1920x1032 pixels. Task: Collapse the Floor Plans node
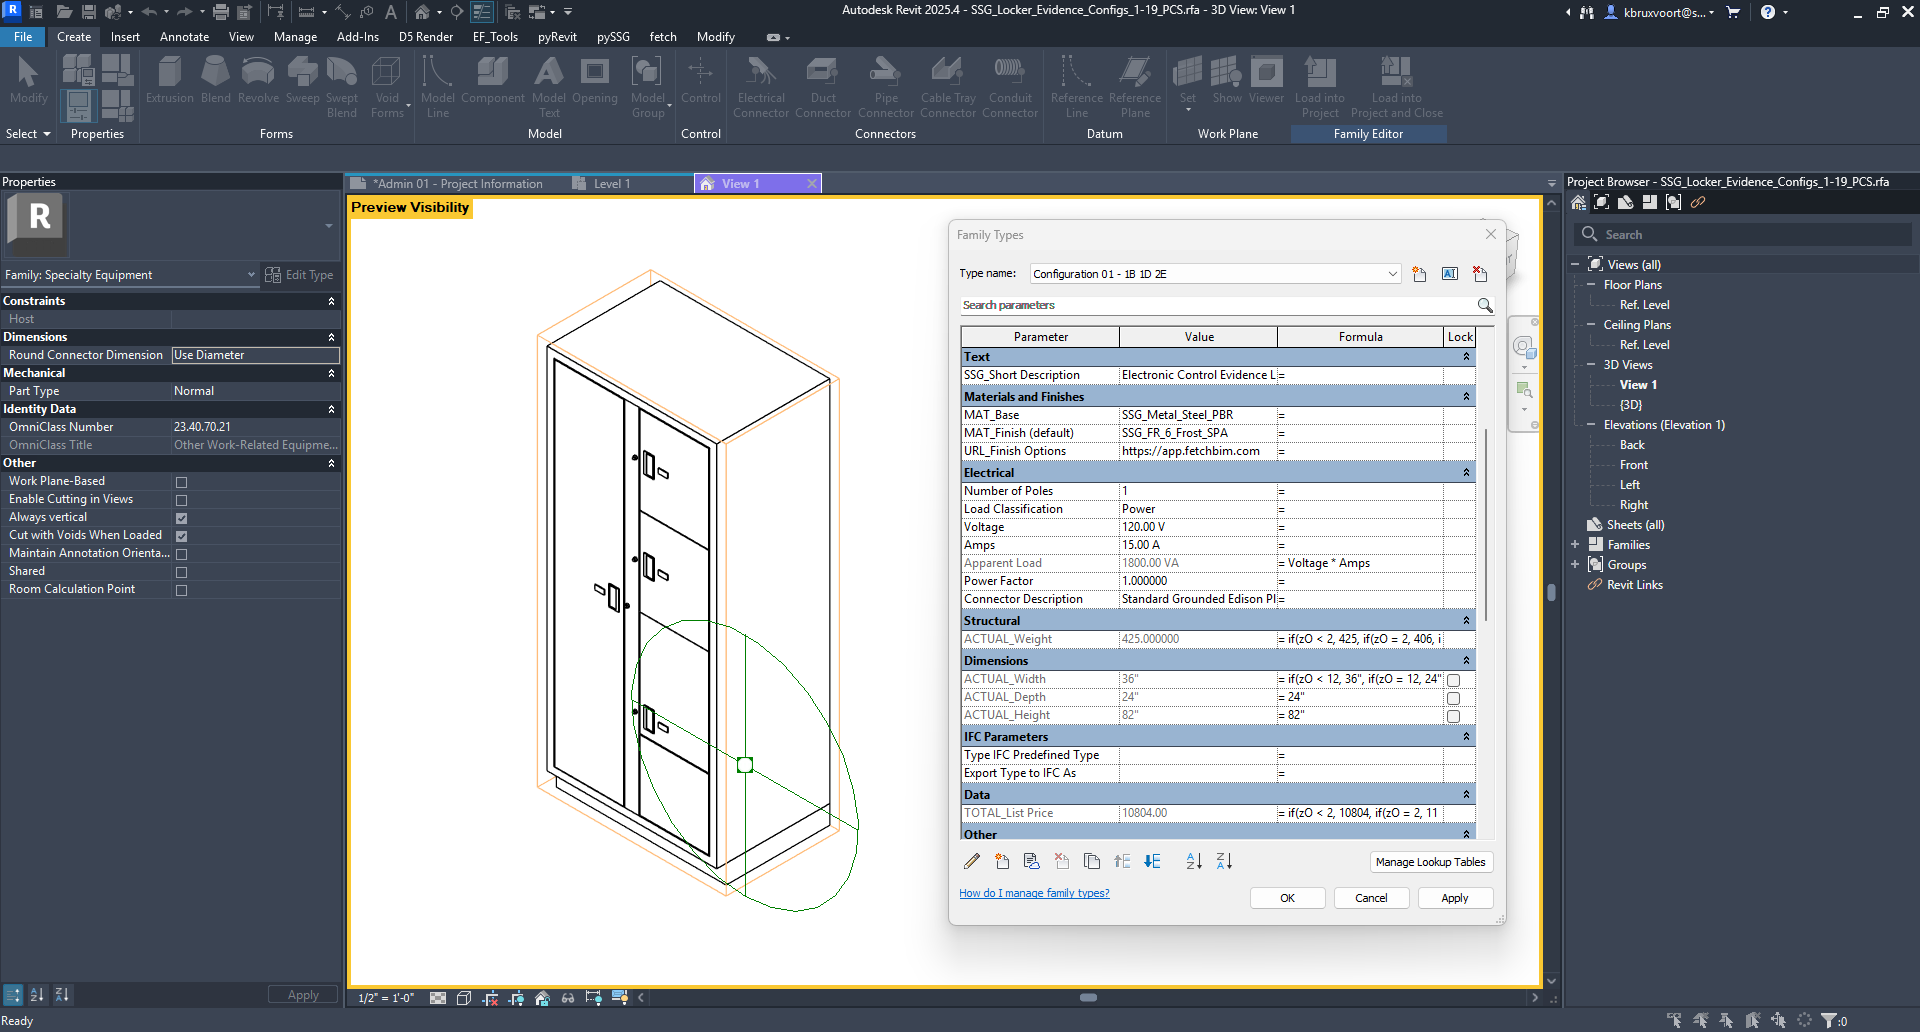(1591, 285)
